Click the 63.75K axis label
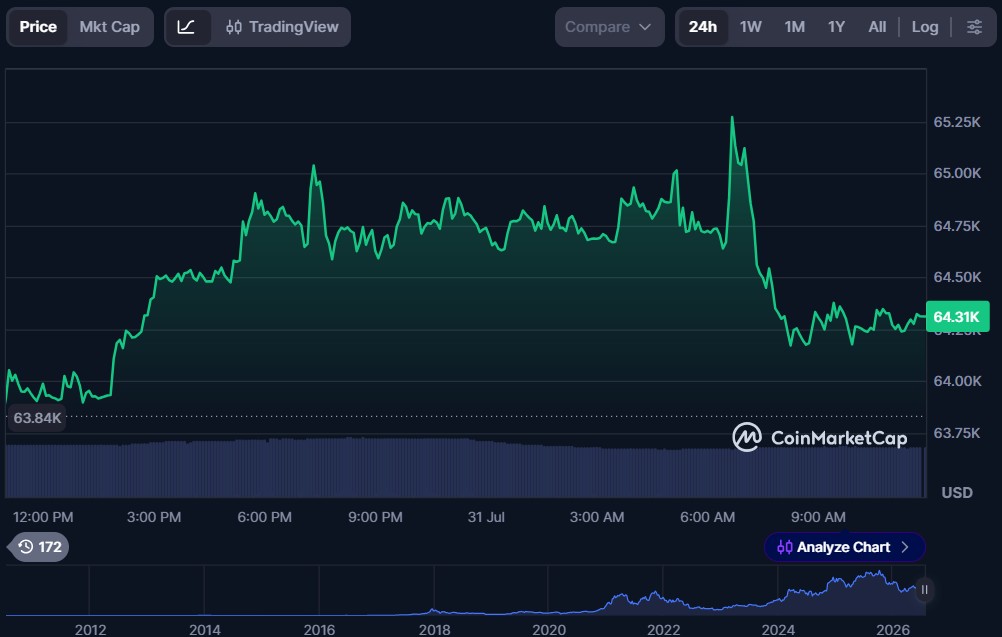Viewport: 1002px width, 637px height. coord(957,433)
